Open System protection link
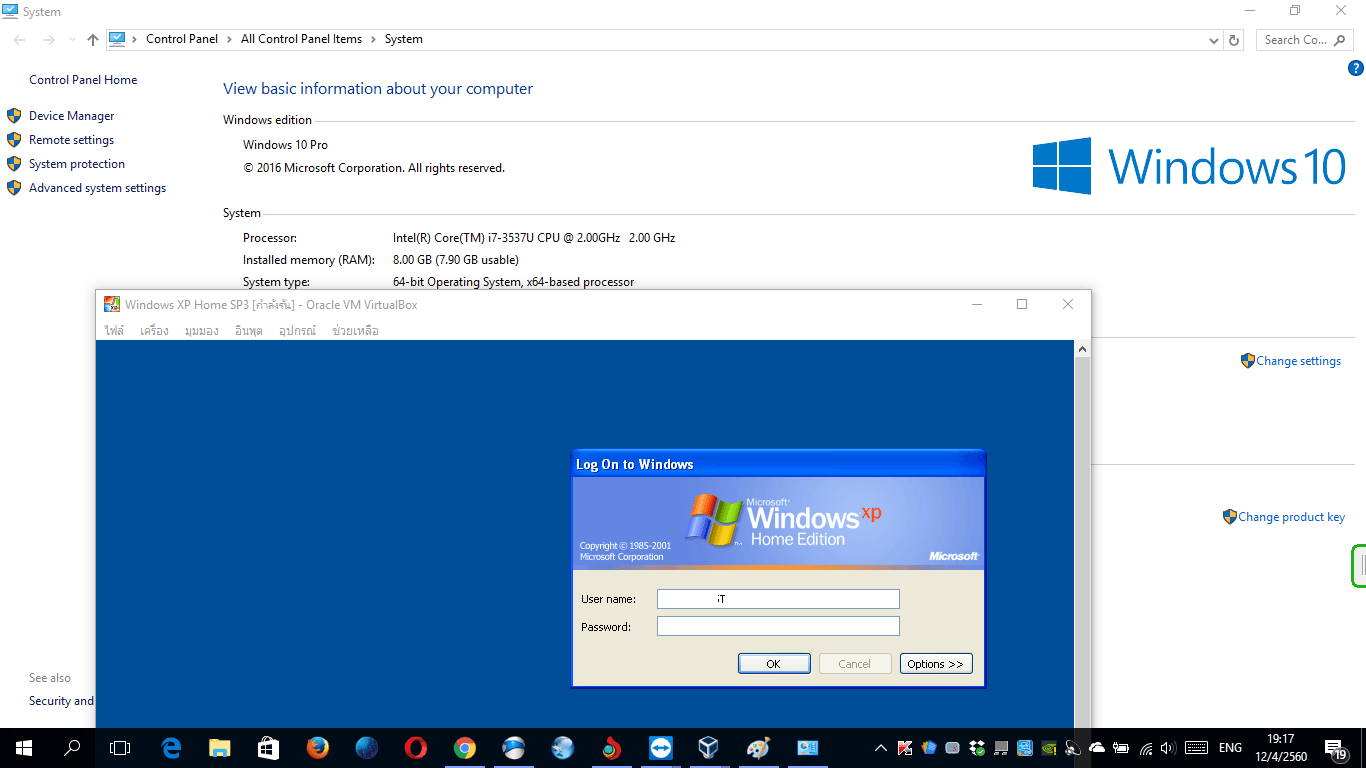 (x=77, y=164)
